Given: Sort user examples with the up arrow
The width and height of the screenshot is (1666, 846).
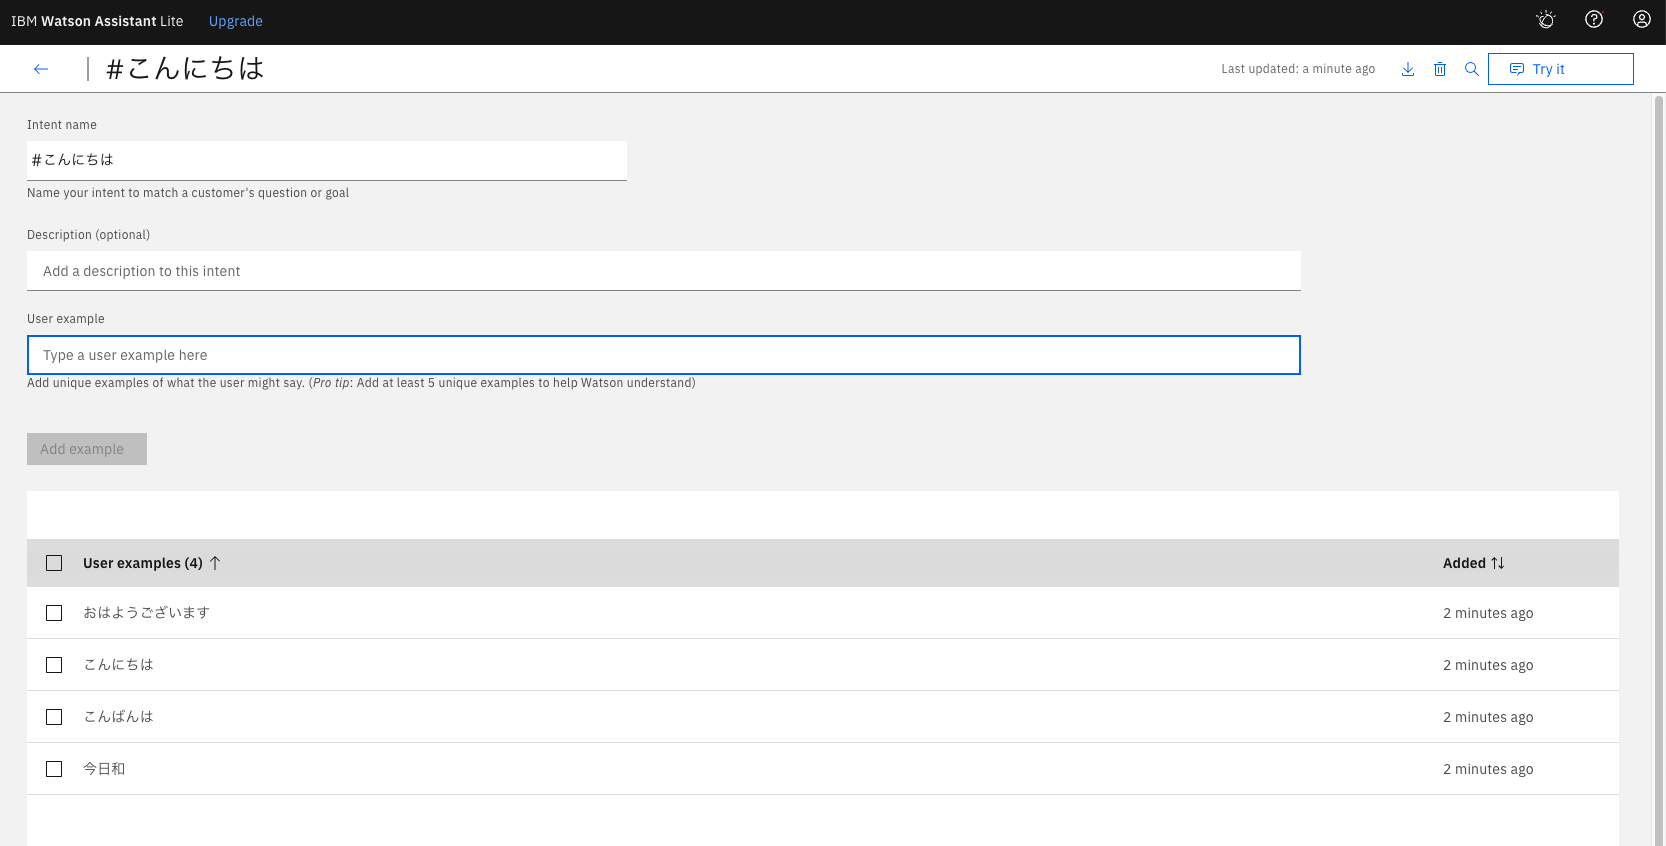Looking at the screenshot, I should tap(215, 563).
